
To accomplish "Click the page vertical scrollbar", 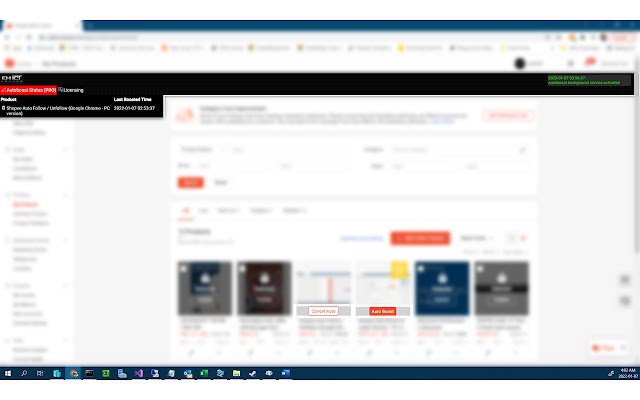I will click(637, 155).
